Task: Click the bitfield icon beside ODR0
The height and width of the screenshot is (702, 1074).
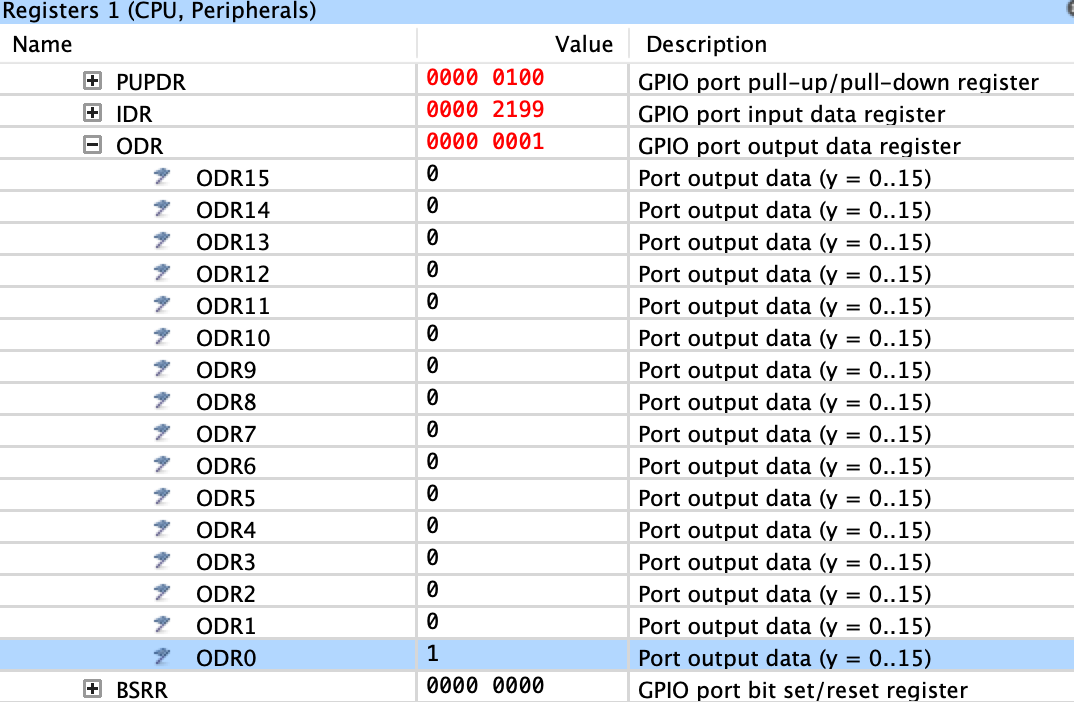Action: [162, 656]
